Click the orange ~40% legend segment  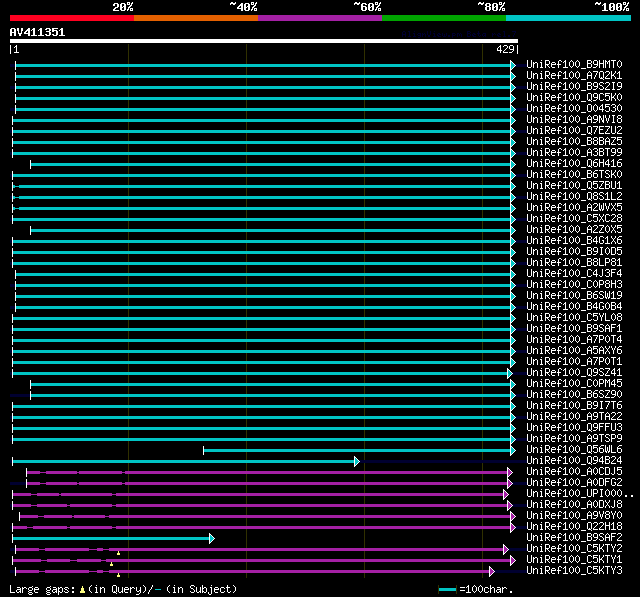(196, 18)
